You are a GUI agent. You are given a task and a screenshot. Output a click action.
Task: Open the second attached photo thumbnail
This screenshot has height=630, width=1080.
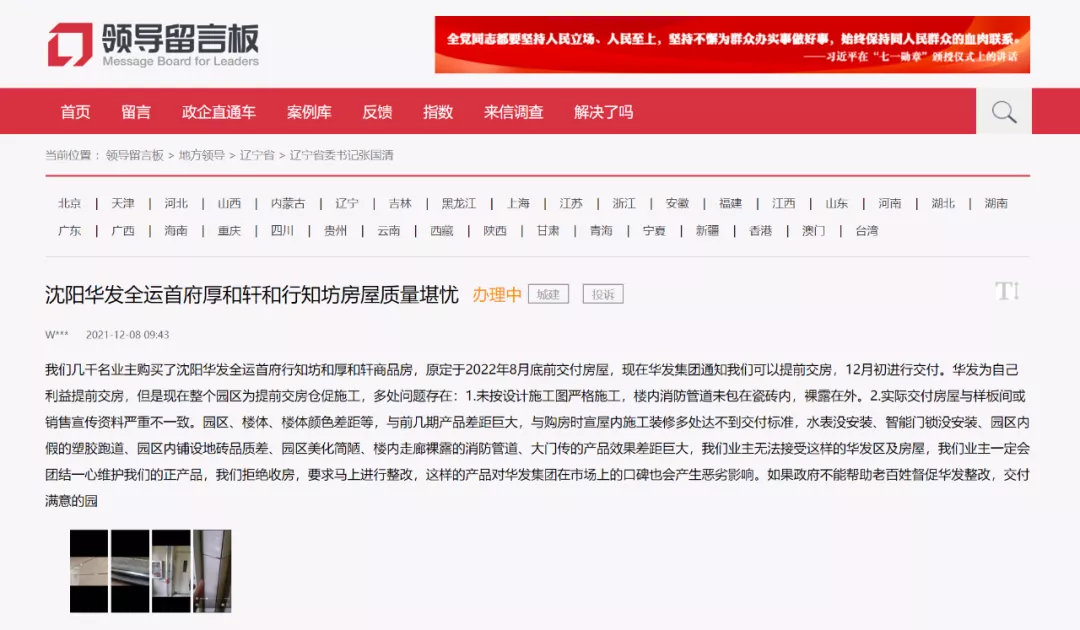click(130, 571)
